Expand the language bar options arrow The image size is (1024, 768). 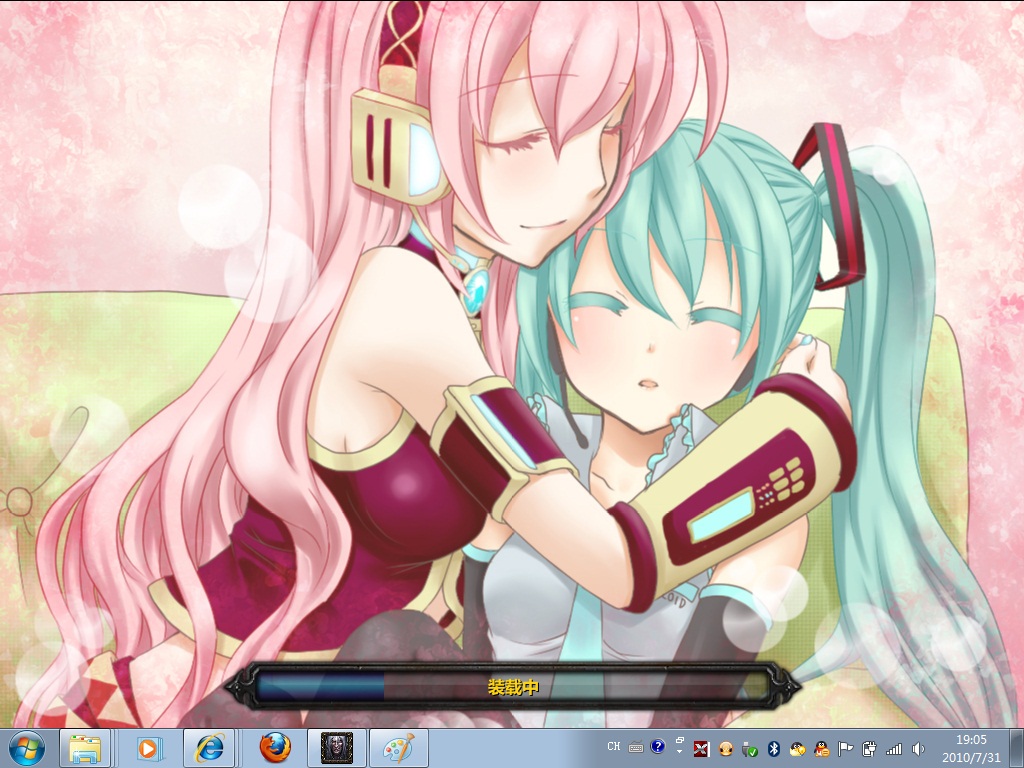[x=680, y=751]
